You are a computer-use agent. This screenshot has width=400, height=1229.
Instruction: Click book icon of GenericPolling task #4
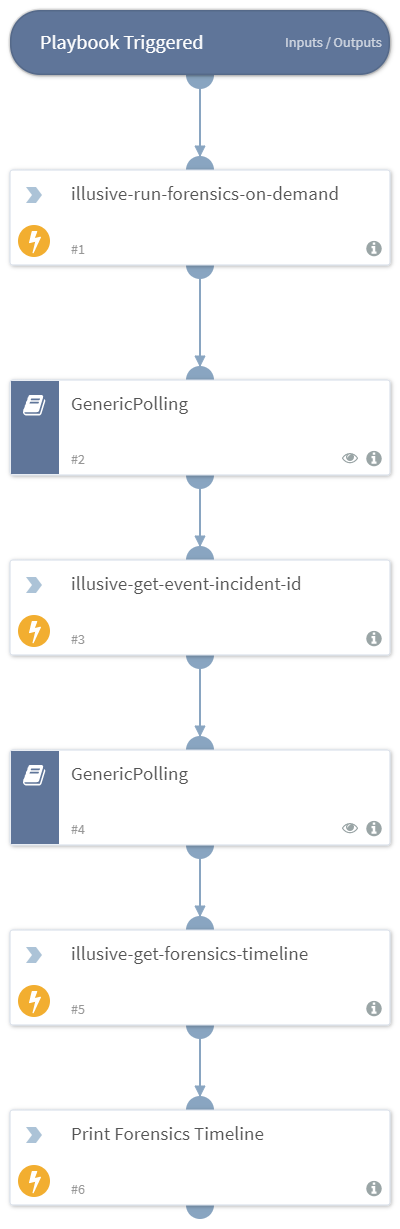(x=34, y=775)
